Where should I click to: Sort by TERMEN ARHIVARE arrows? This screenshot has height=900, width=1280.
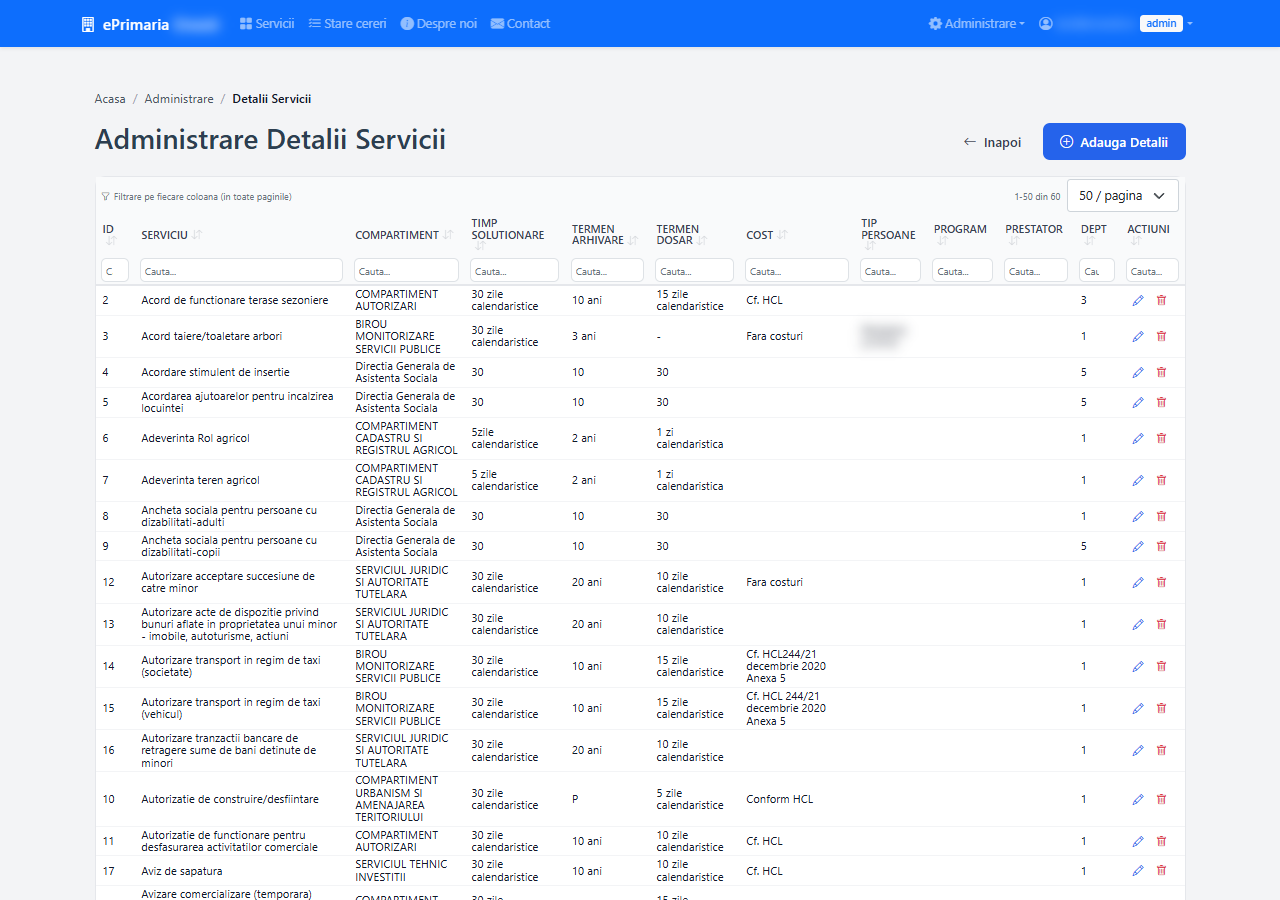pos(632,241)
